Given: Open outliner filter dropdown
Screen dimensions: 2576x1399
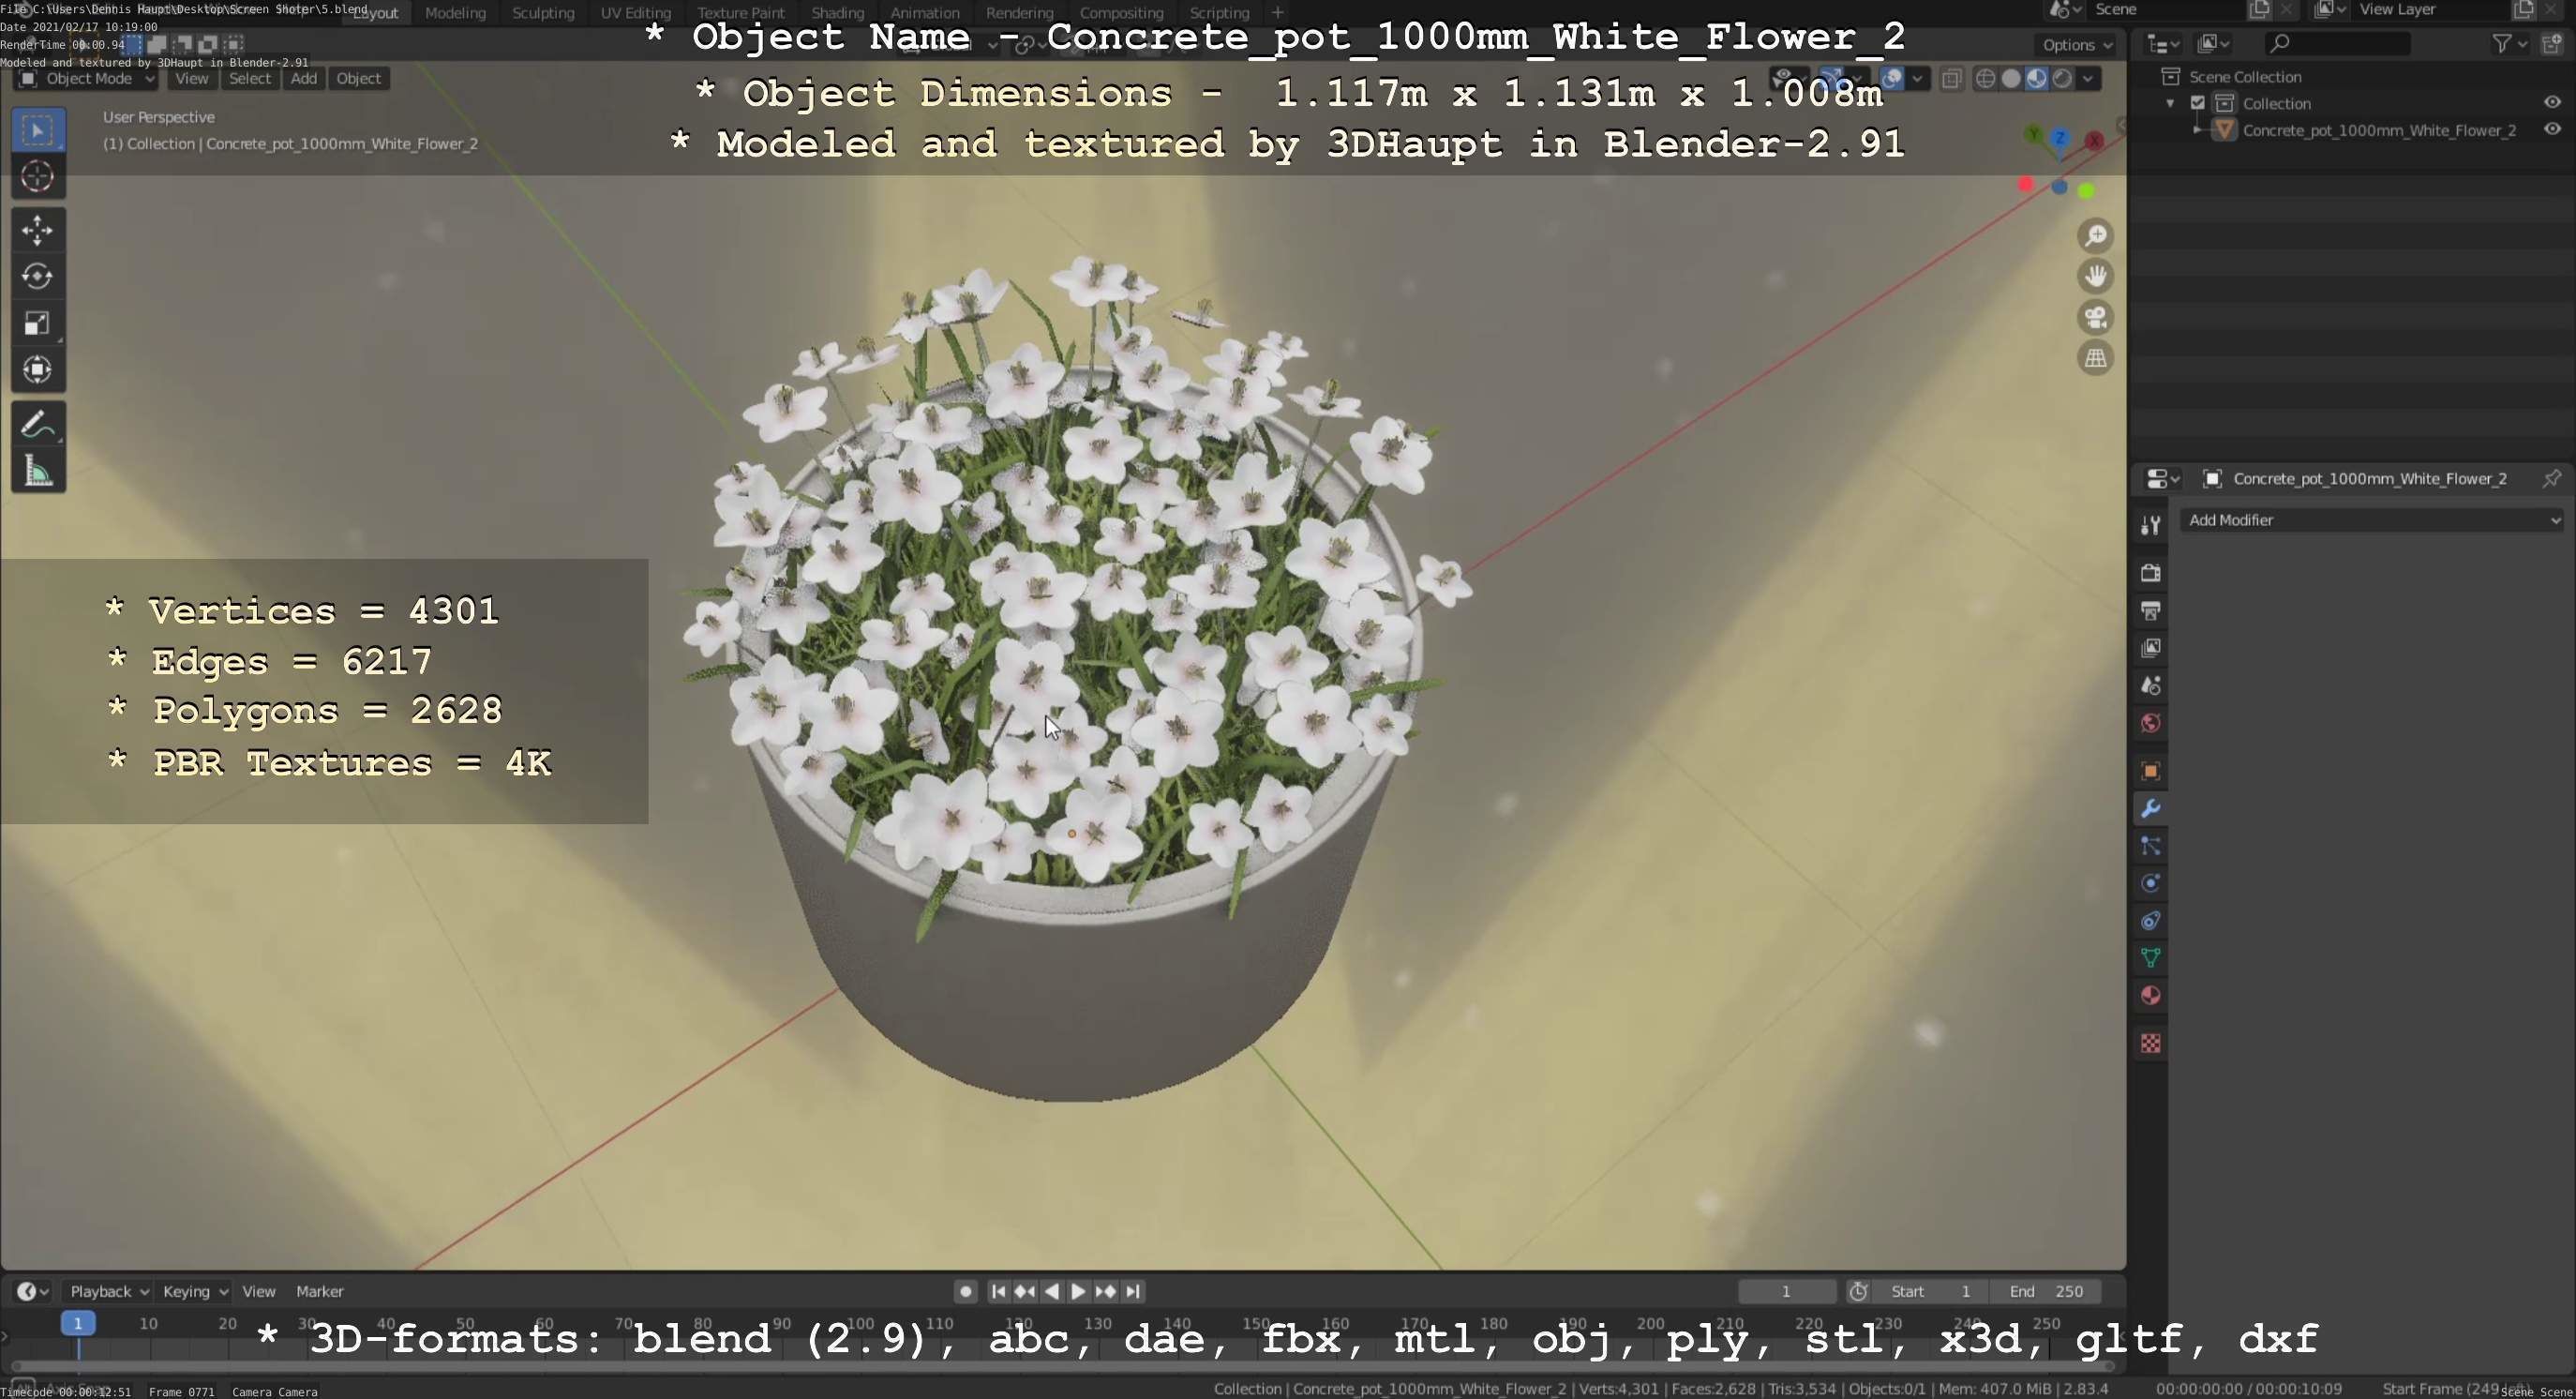Looking at the screenshot, I should [2510, 44].
